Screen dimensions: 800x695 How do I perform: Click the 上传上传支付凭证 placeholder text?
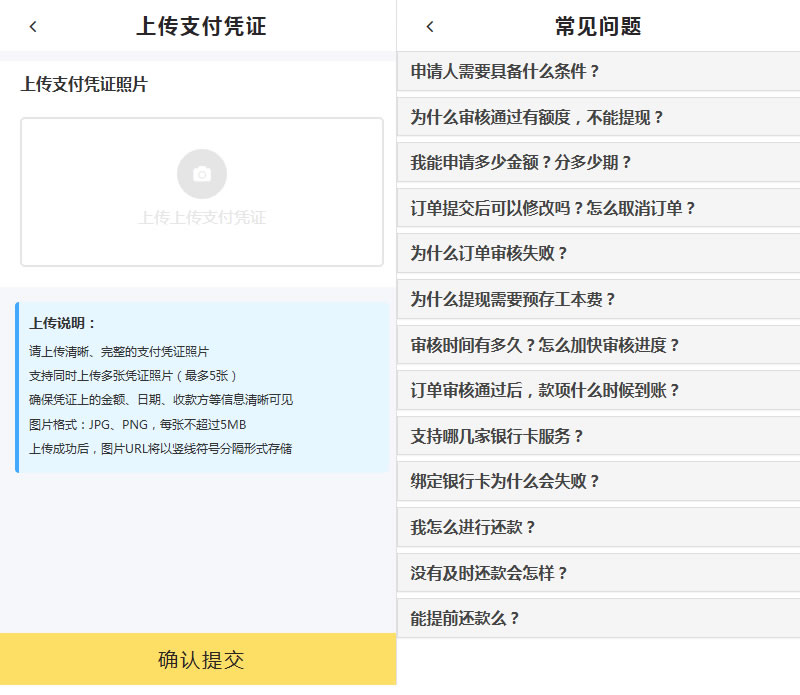(202, 217)
